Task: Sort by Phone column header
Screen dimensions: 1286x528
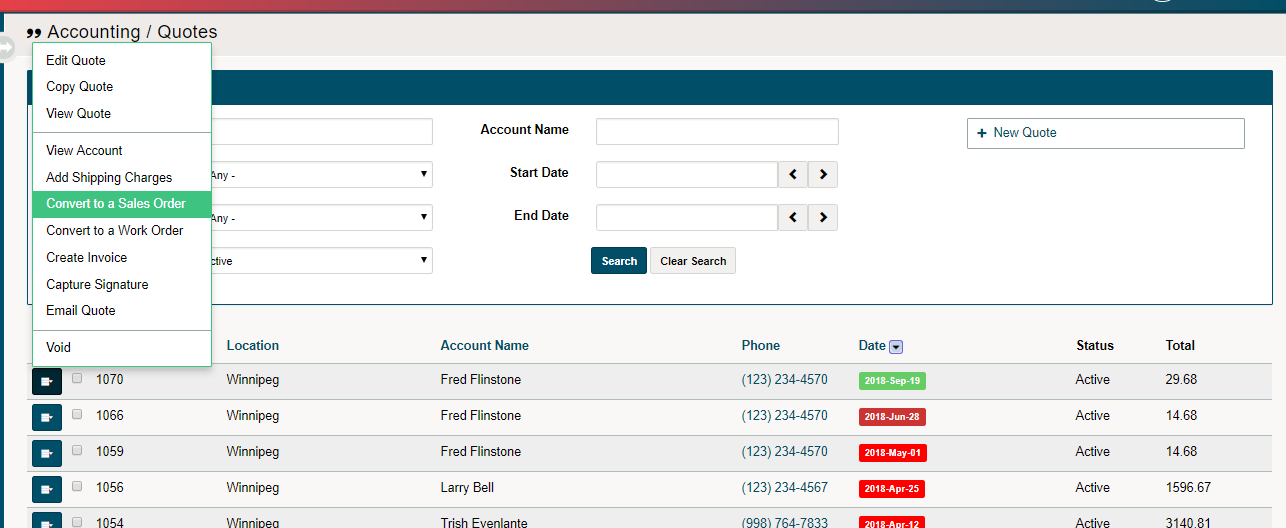Action: pos(761,346)
